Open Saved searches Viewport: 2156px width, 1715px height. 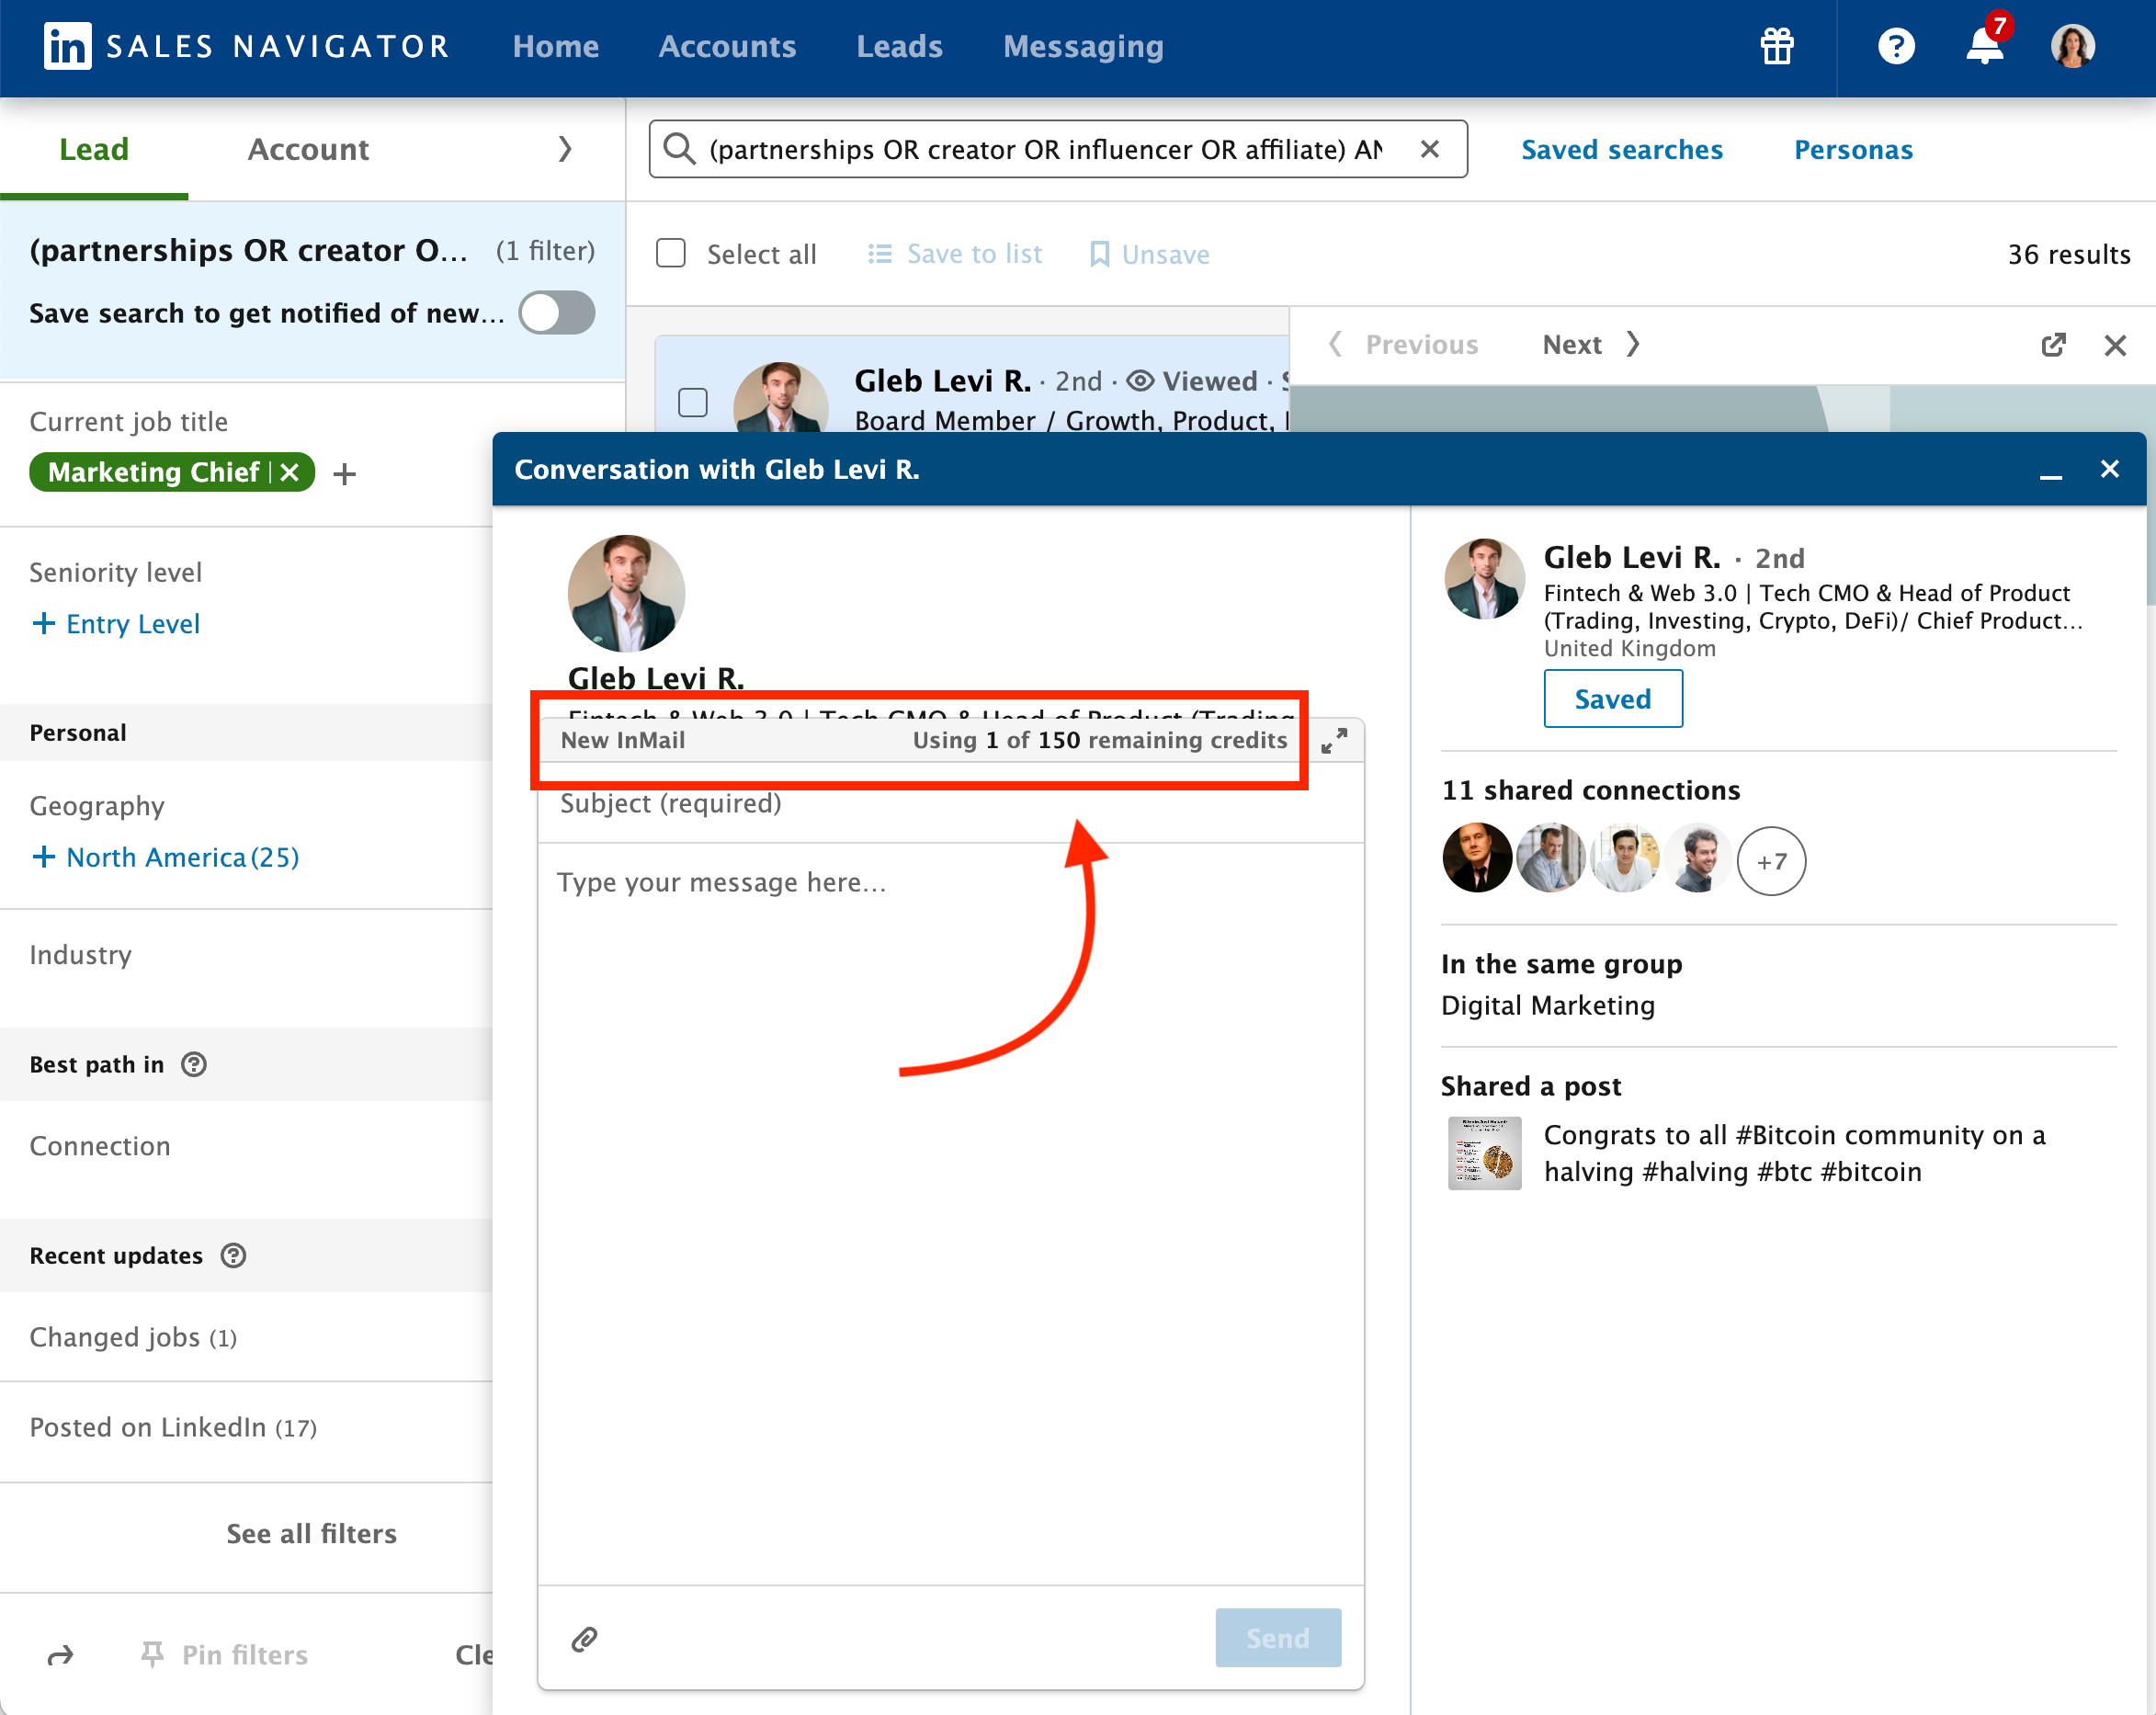(x=1622, y=149)
